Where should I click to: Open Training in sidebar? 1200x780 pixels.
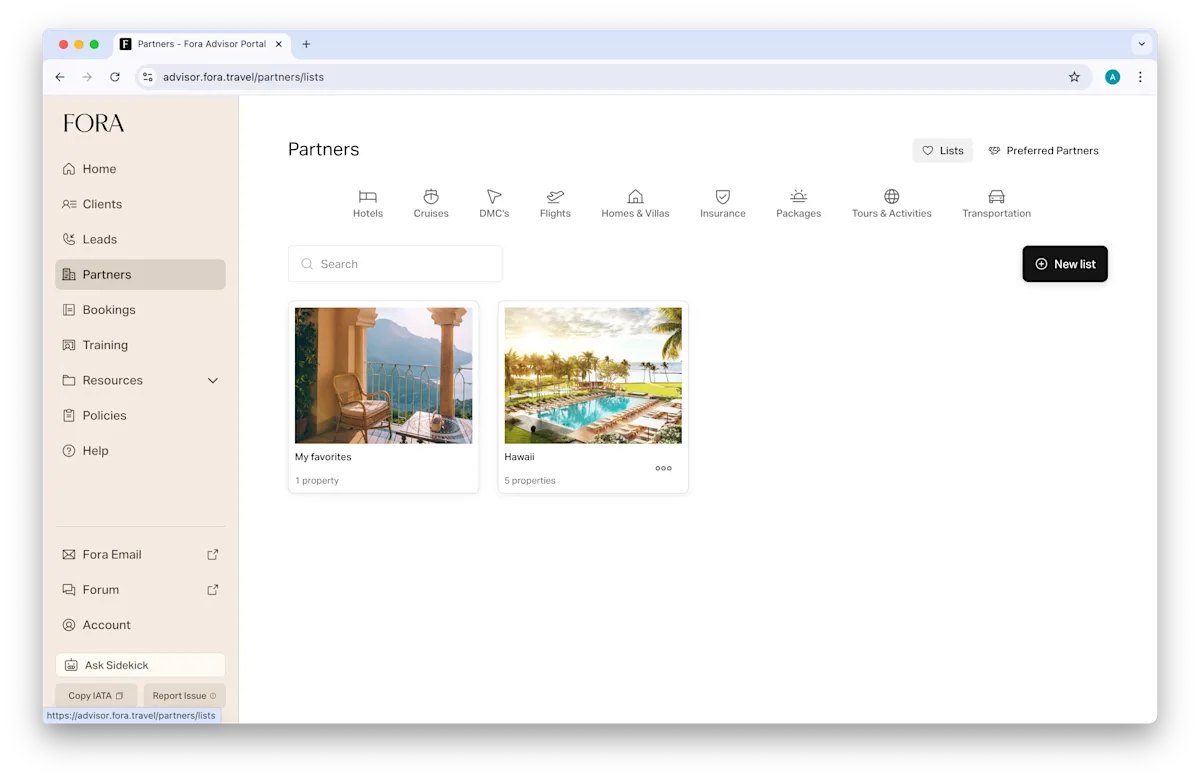[140, 345]
